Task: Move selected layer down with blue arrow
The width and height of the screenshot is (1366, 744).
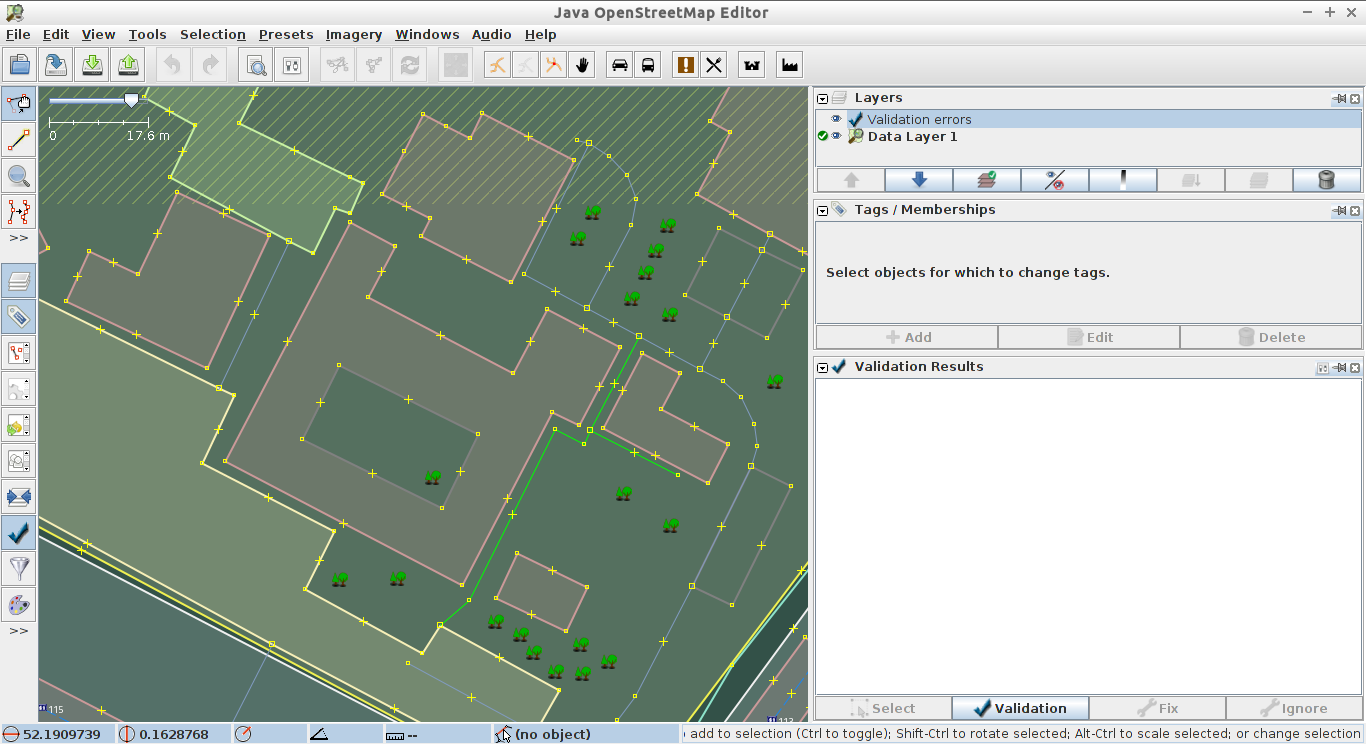Action: coord(918,180)
